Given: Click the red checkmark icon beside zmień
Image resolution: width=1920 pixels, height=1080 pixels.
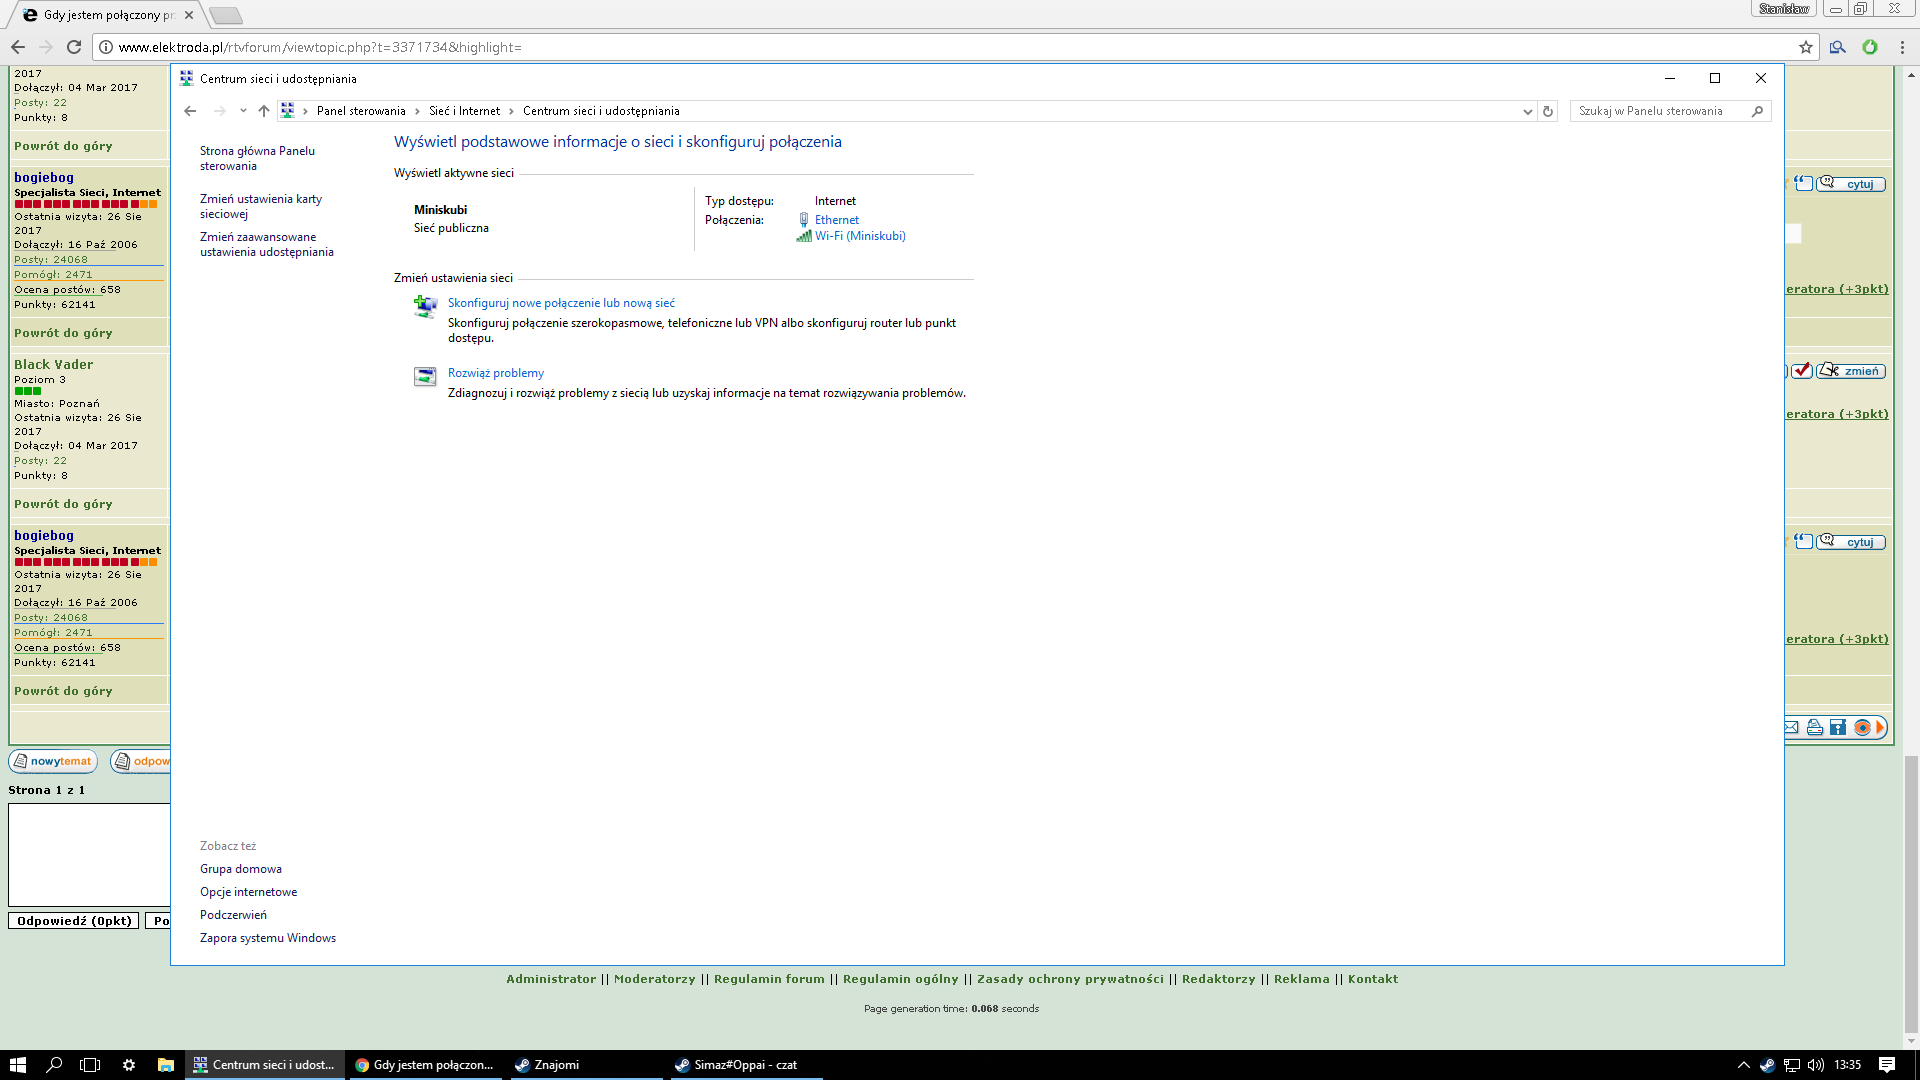Looking at the screenshot, I should click(x=1802, y=371).
